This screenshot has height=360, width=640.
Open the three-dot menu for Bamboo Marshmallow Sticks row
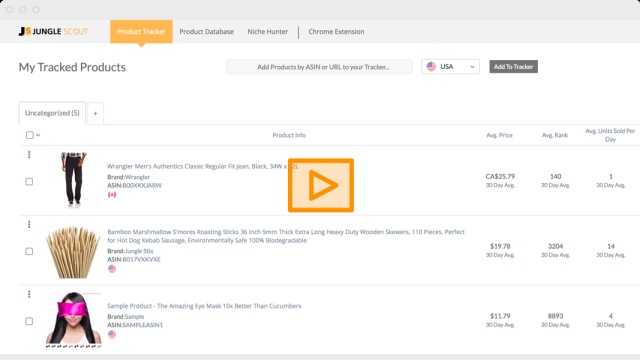pyautogui.click(x=29, y=224)
